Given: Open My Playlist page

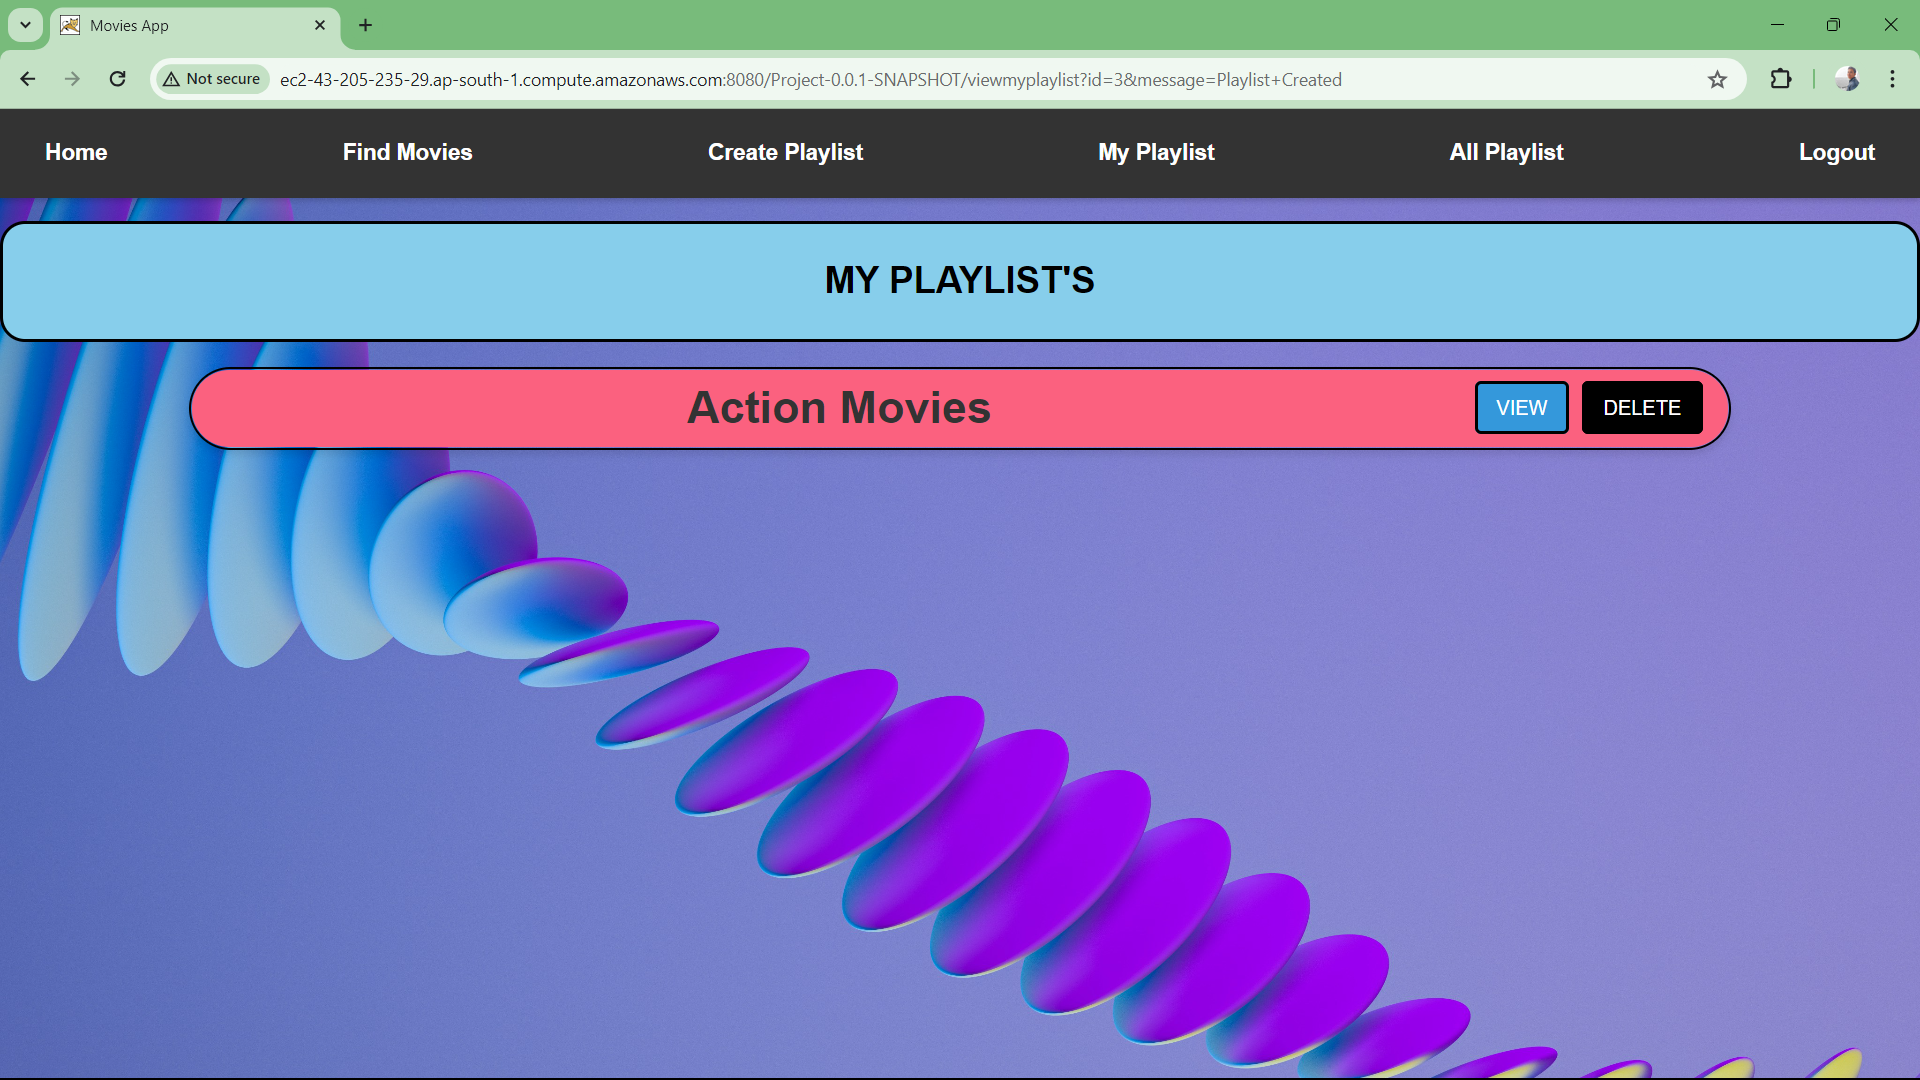Looking at the screenshot, I should click(x=1157, y=152).
